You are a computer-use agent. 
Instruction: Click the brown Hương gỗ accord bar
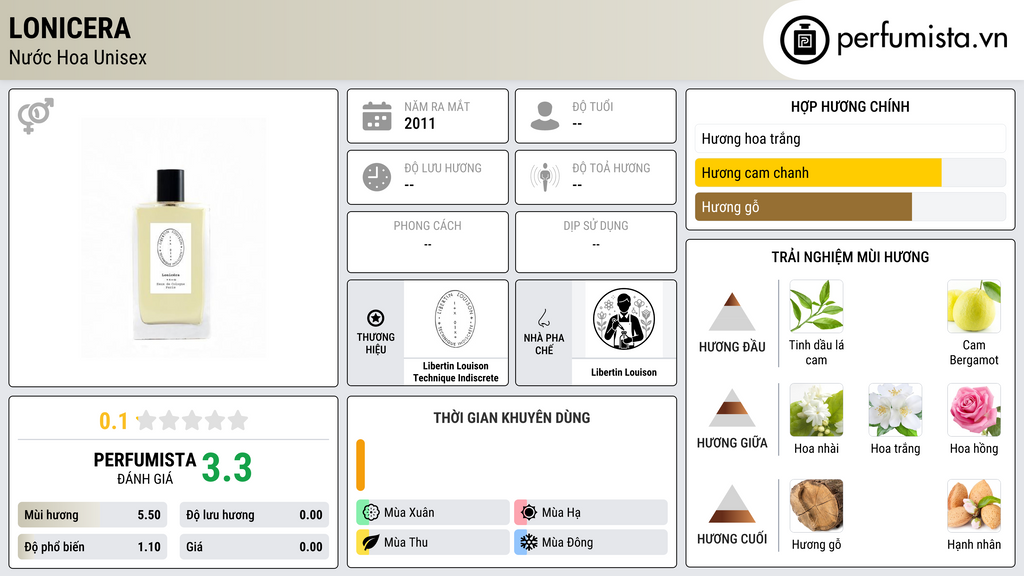[803, 206]
